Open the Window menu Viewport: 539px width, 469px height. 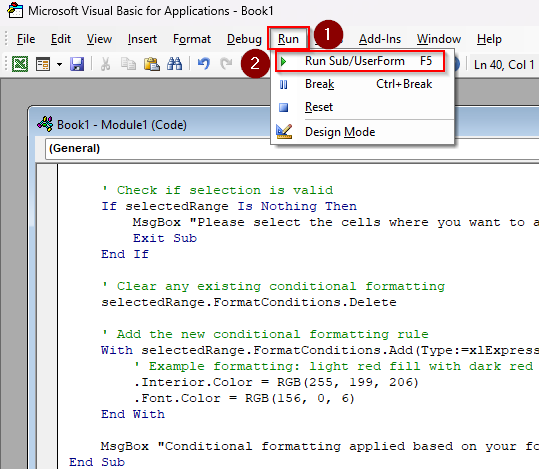(439, 39)
